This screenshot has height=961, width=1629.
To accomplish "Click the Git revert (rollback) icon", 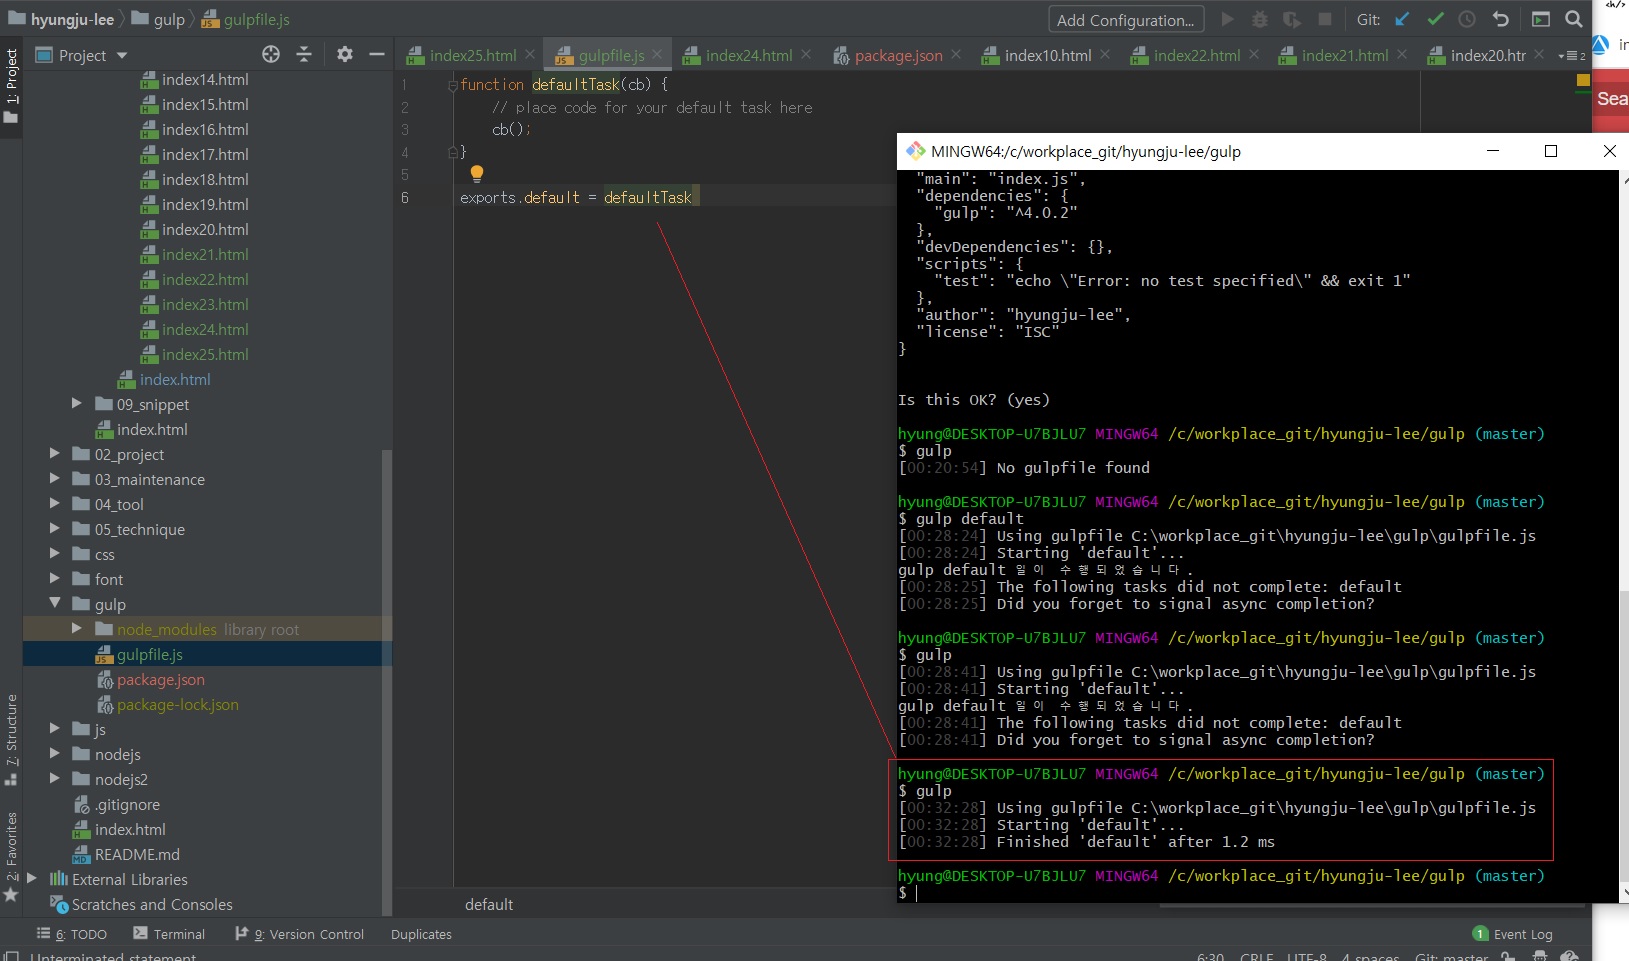I will point(1500,19).
